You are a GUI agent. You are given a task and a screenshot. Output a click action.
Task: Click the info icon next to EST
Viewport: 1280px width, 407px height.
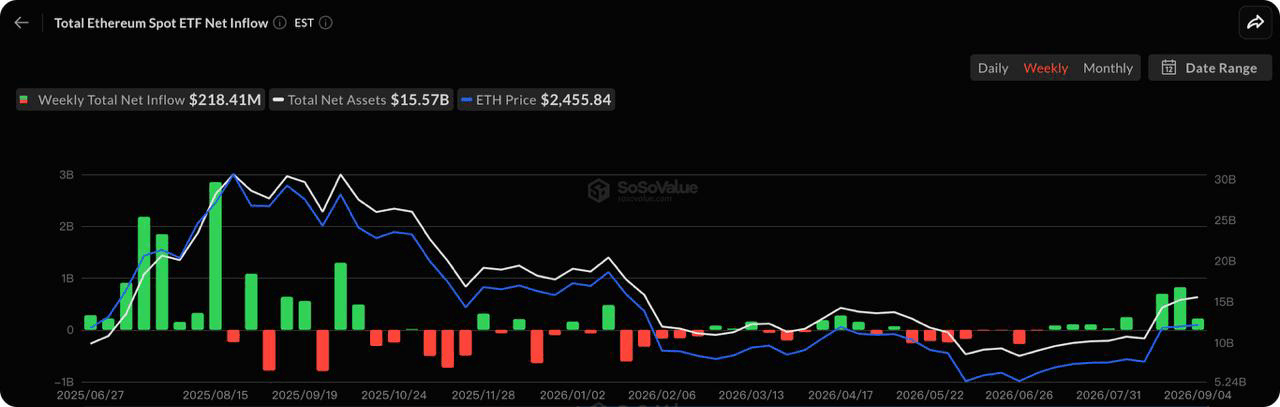point(326,22)
